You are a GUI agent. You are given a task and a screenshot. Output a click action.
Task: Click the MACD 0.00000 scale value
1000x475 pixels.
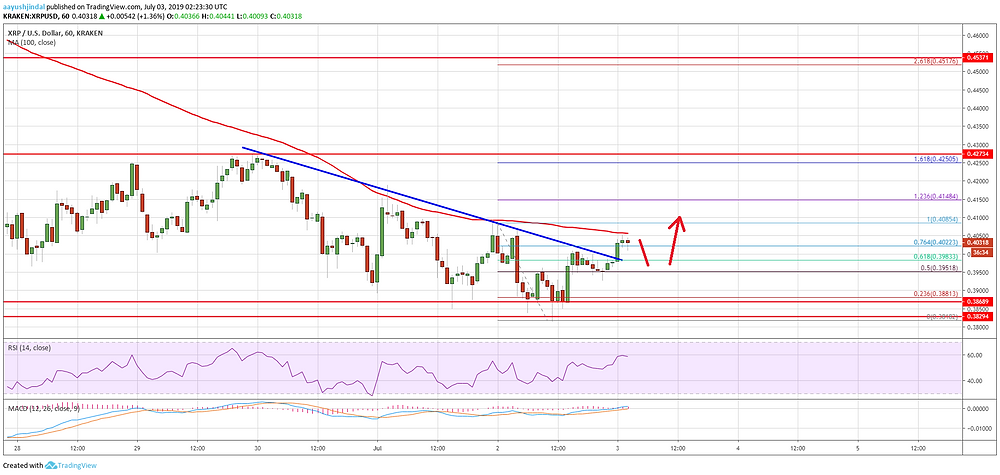point(978,409)
